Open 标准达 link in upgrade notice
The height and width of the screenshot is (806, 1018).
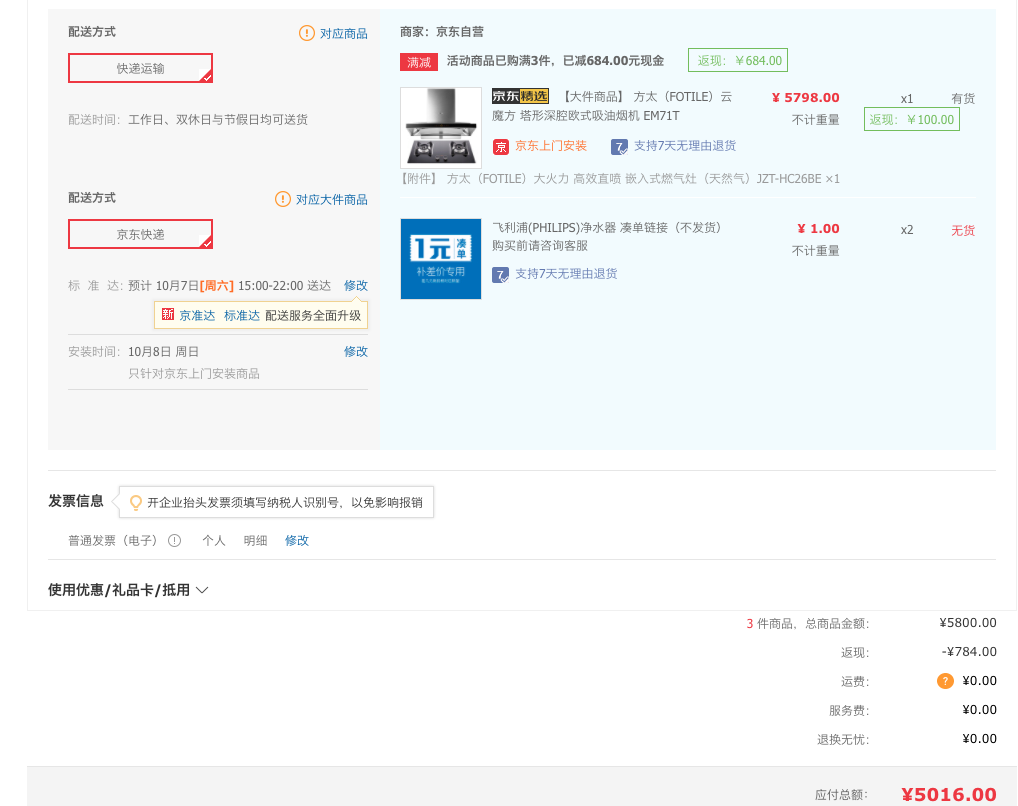(242, 316)
